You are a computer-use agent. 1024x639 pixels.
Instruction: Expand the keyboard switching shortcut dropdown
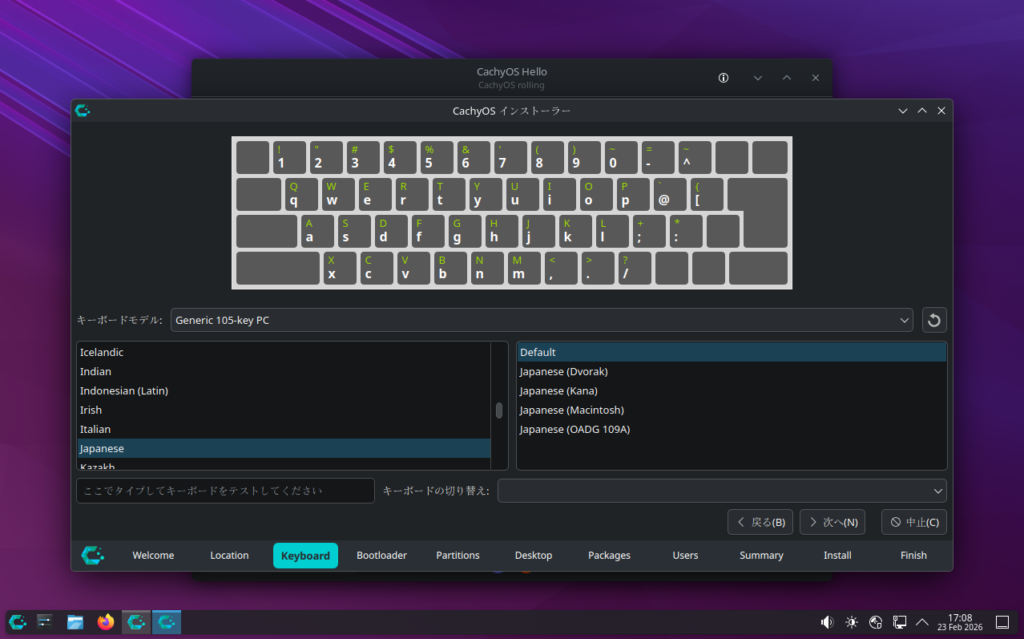[x=721, y=491]
